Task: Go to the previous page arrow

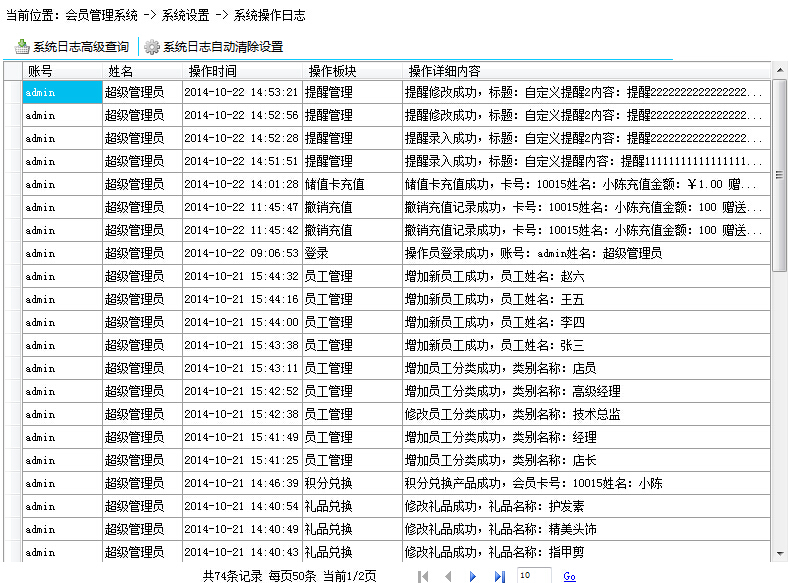Action: click(448, 576)
